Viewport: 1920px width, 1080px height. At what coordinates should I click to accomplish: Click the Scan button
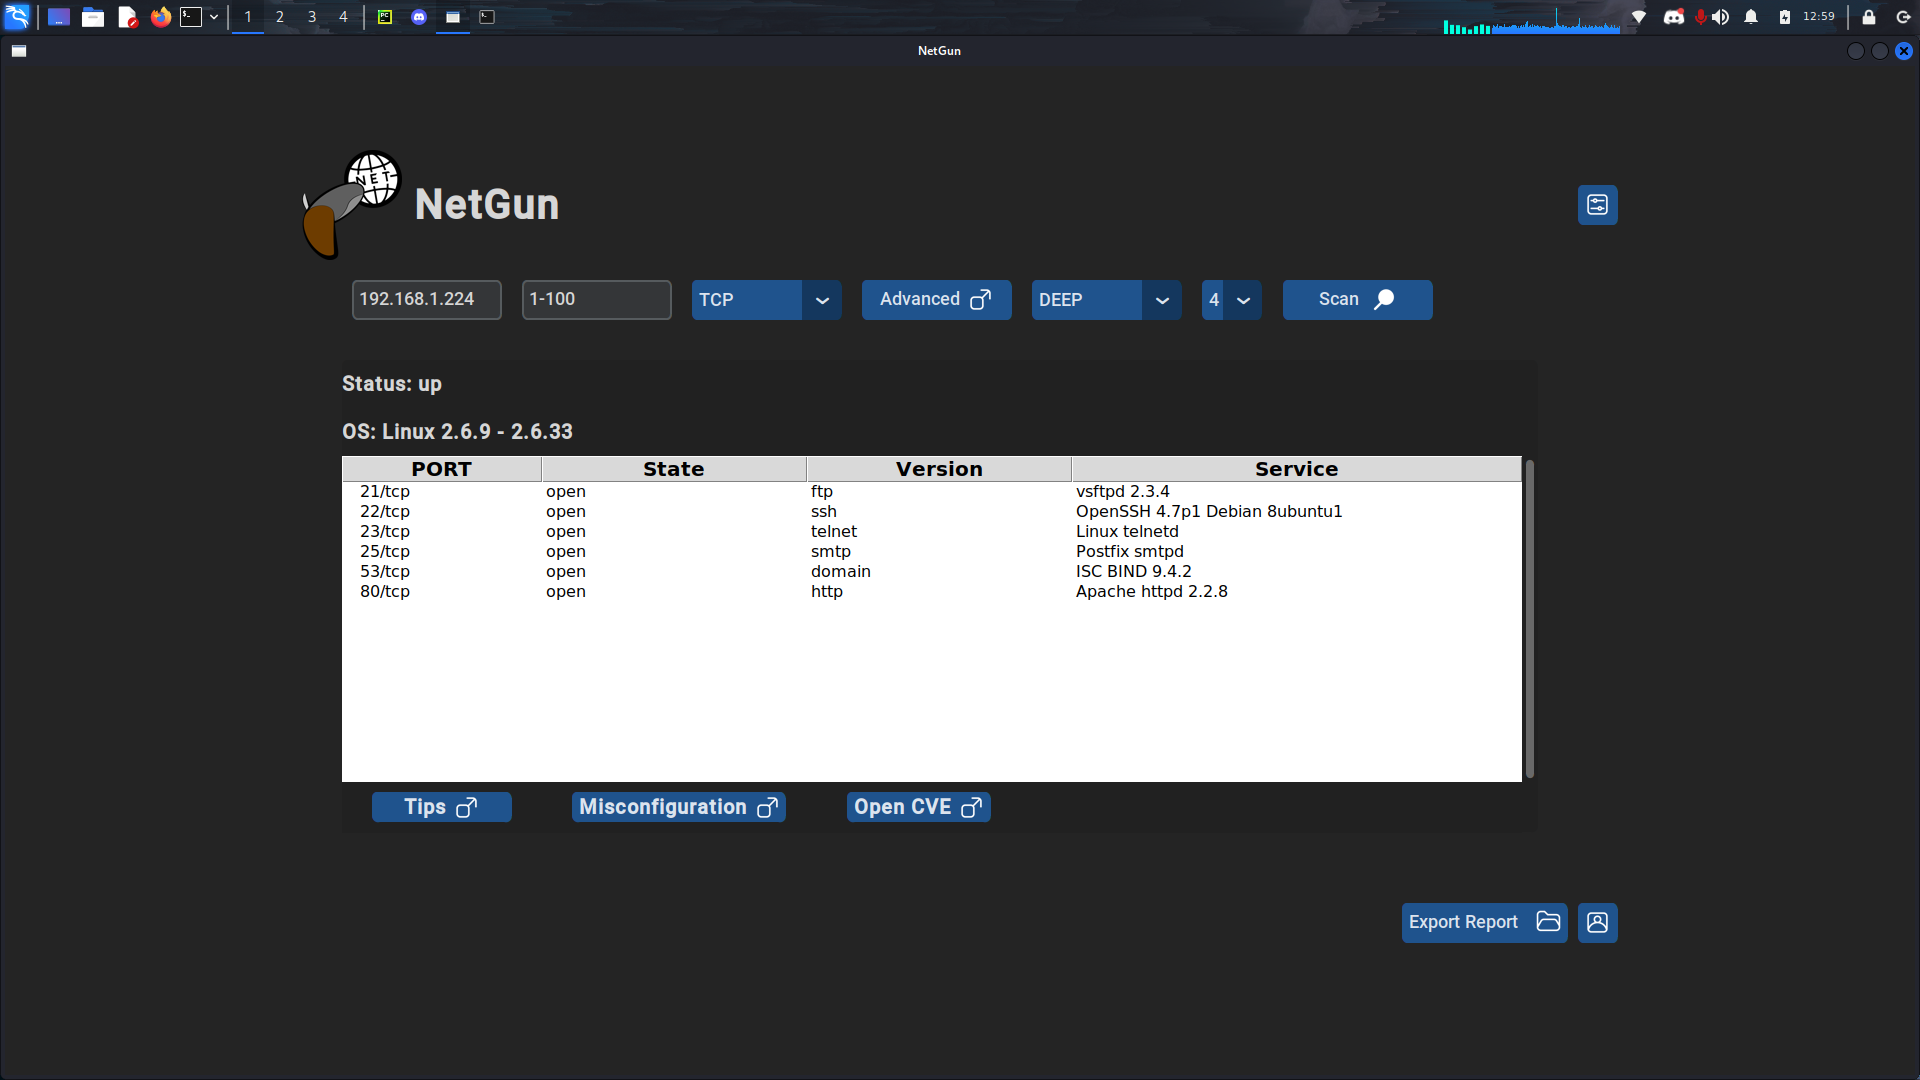[1357, 300]
